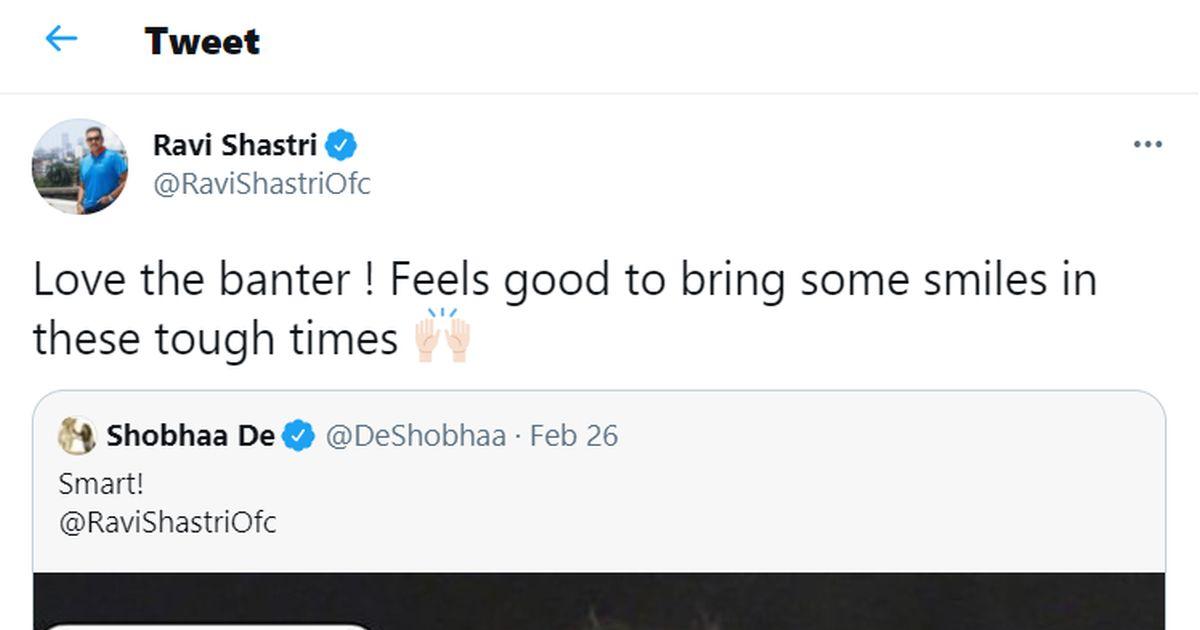Click the white label at the image's bottom-left

[210, 626]
